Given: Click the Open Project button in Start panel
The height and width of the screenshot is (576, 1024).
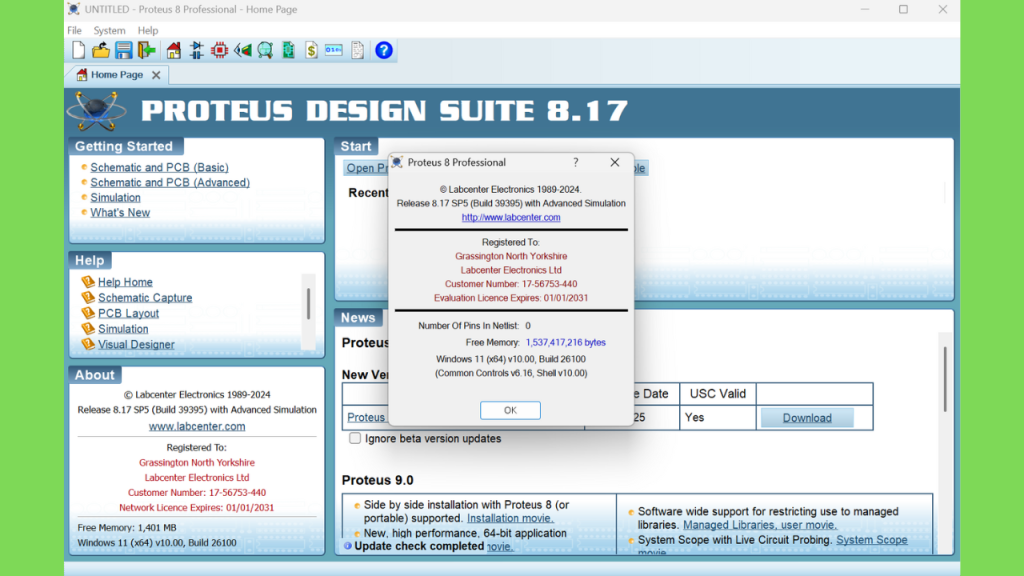Looking at the screenshot, I should (366, 168).
